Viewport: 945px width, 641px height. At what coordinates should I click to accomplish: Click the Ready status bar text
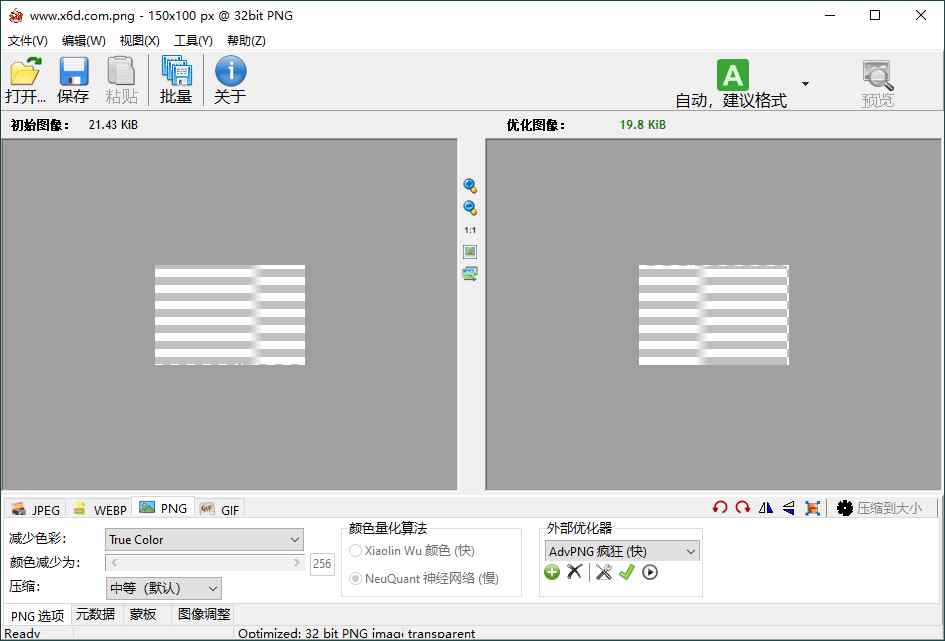click(22, 633)
